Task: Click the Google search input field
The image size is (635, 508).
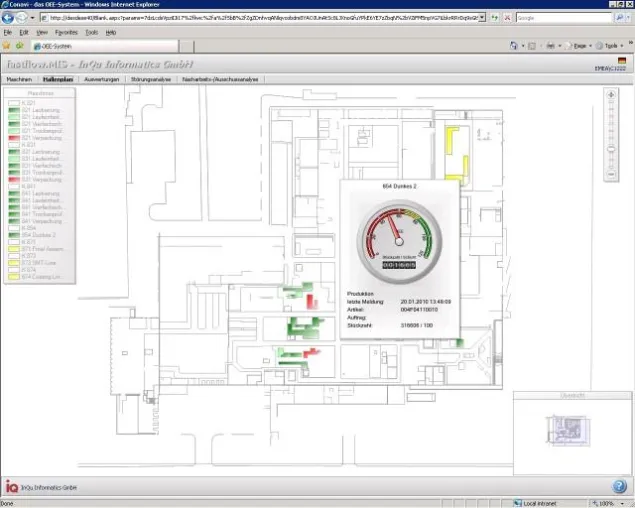Action: coord(564,18)
